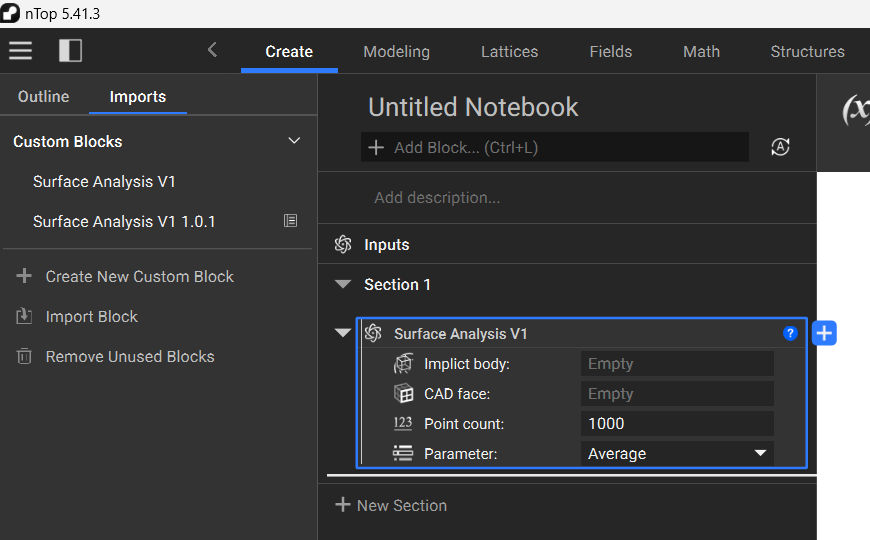Open the Math tab
Screen dimensions: 870x540
tap(701, 52)
